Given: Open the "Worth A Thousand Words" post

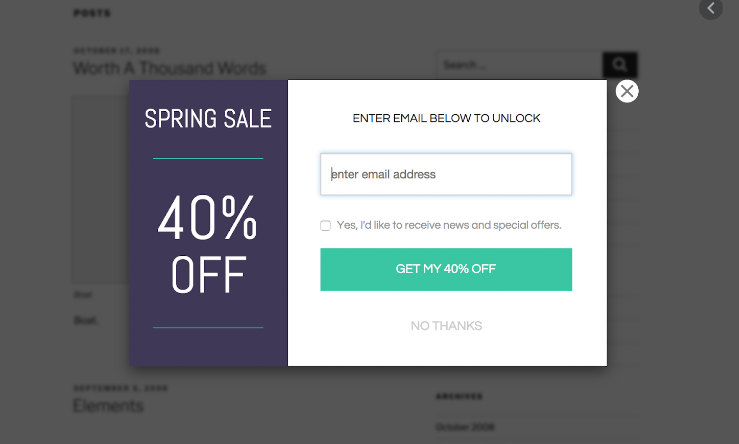Looking at the screenshot, I should (x=169, y=68).
